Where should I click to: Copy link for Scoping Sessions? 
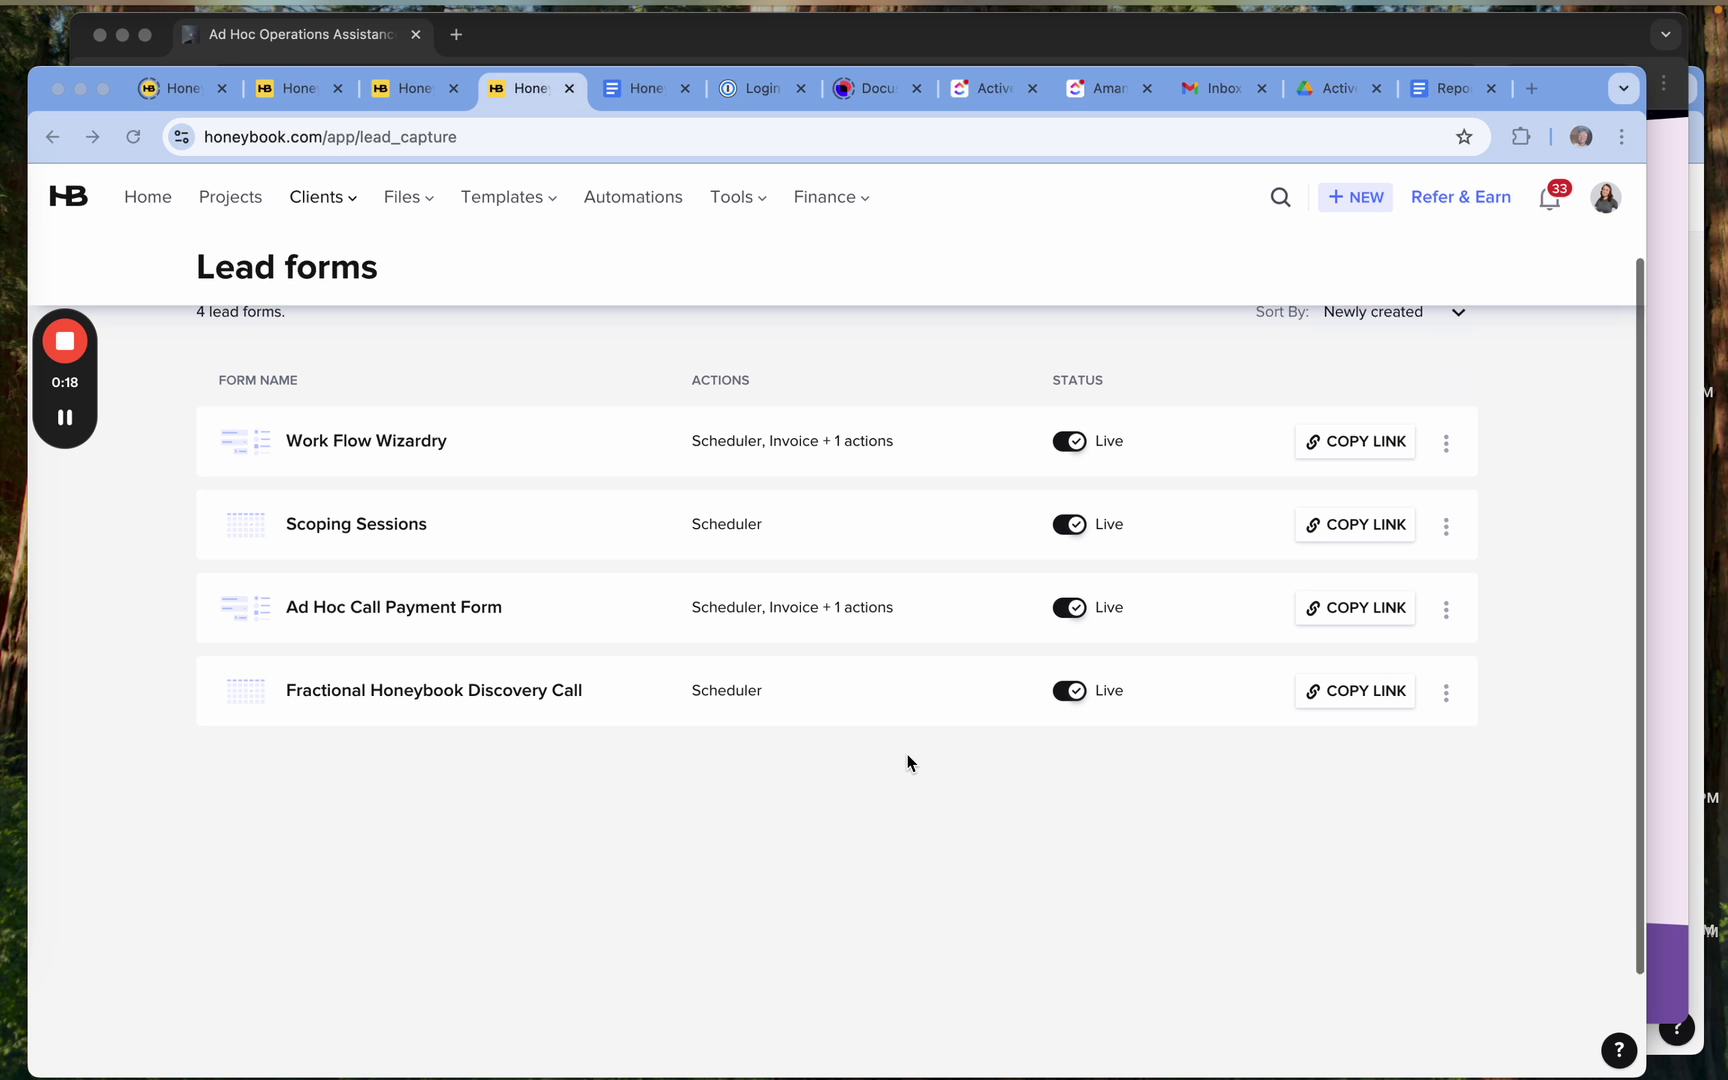(x=1355, y=524)
